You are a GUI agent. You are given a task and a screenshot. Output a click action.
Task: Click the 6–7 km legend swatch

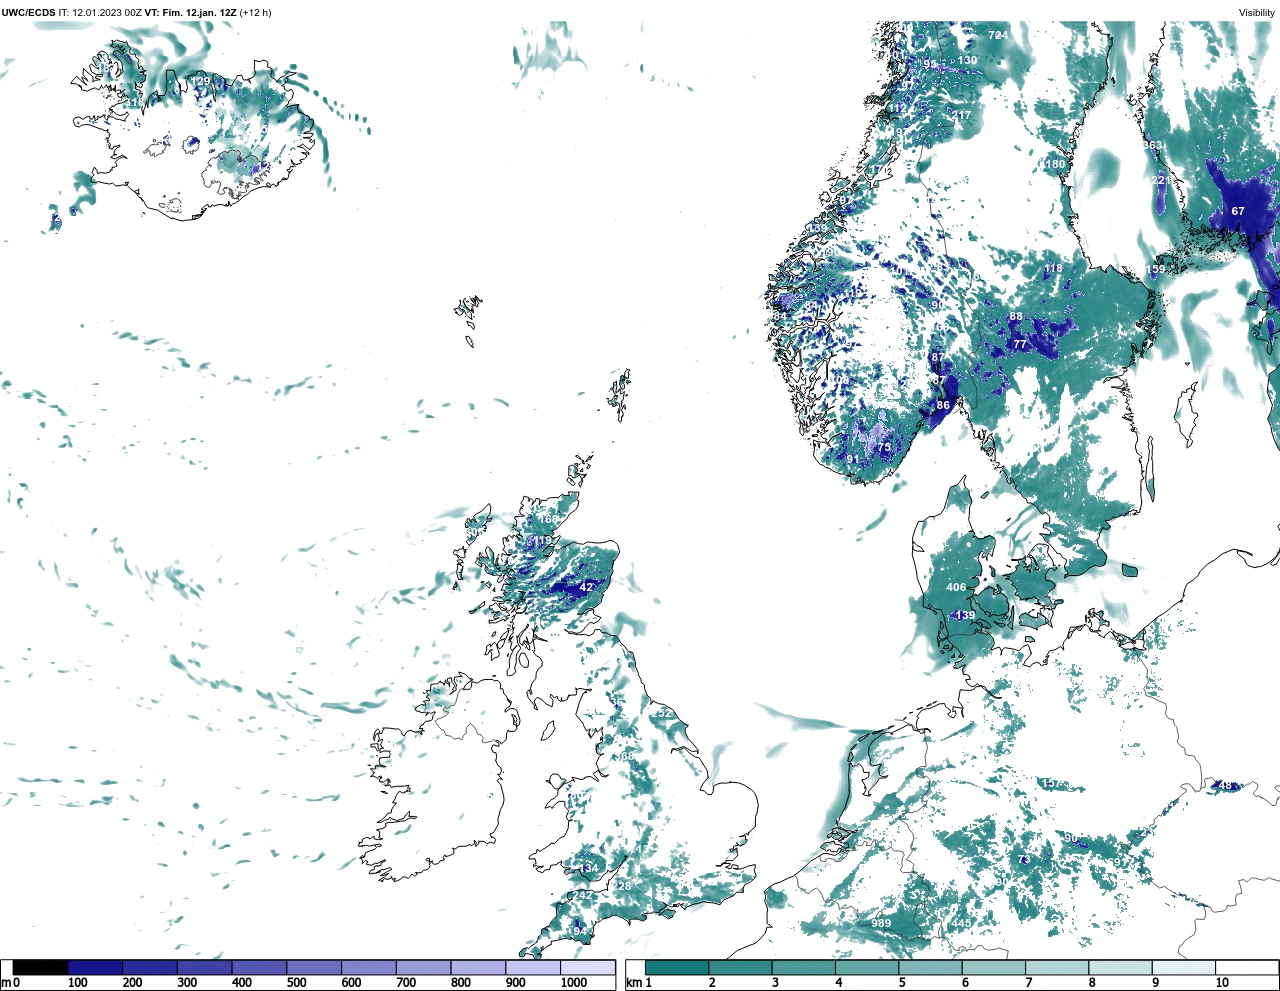coord(993,967)
